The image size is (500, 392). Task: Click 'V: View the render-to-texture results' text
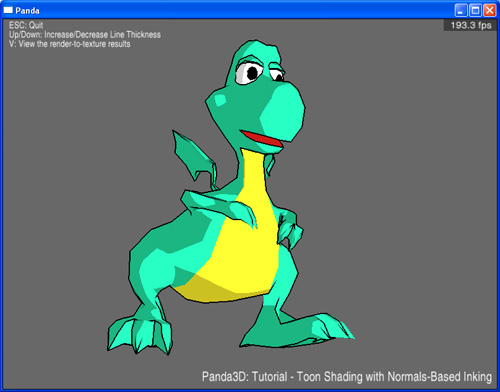click(69, 44)
